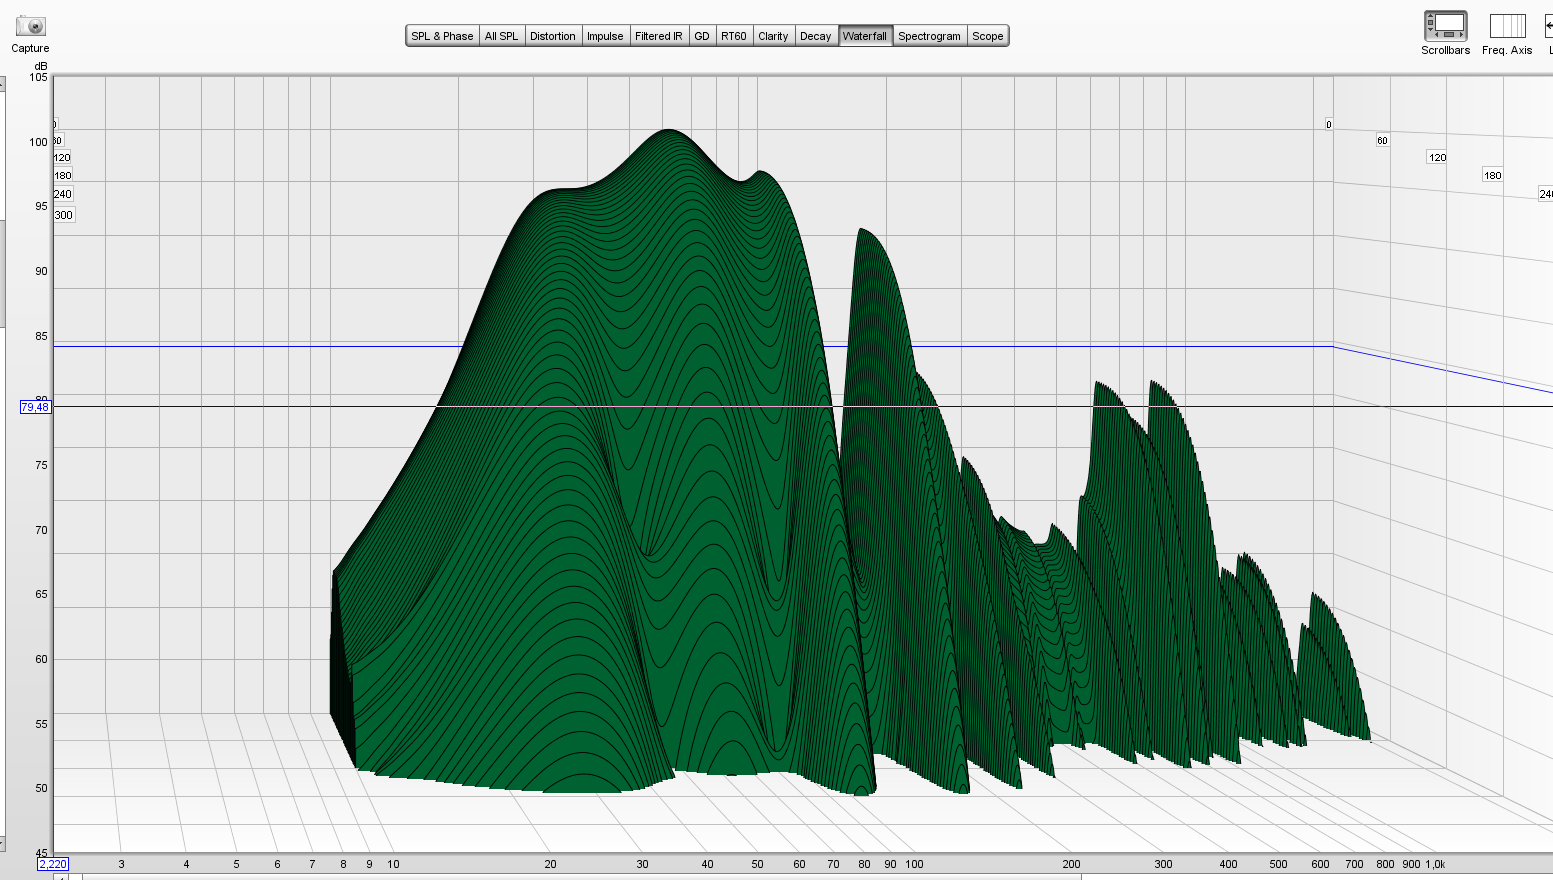
Task: Click the Freq. Axis icon
Action: click(x=1507, y=26)
